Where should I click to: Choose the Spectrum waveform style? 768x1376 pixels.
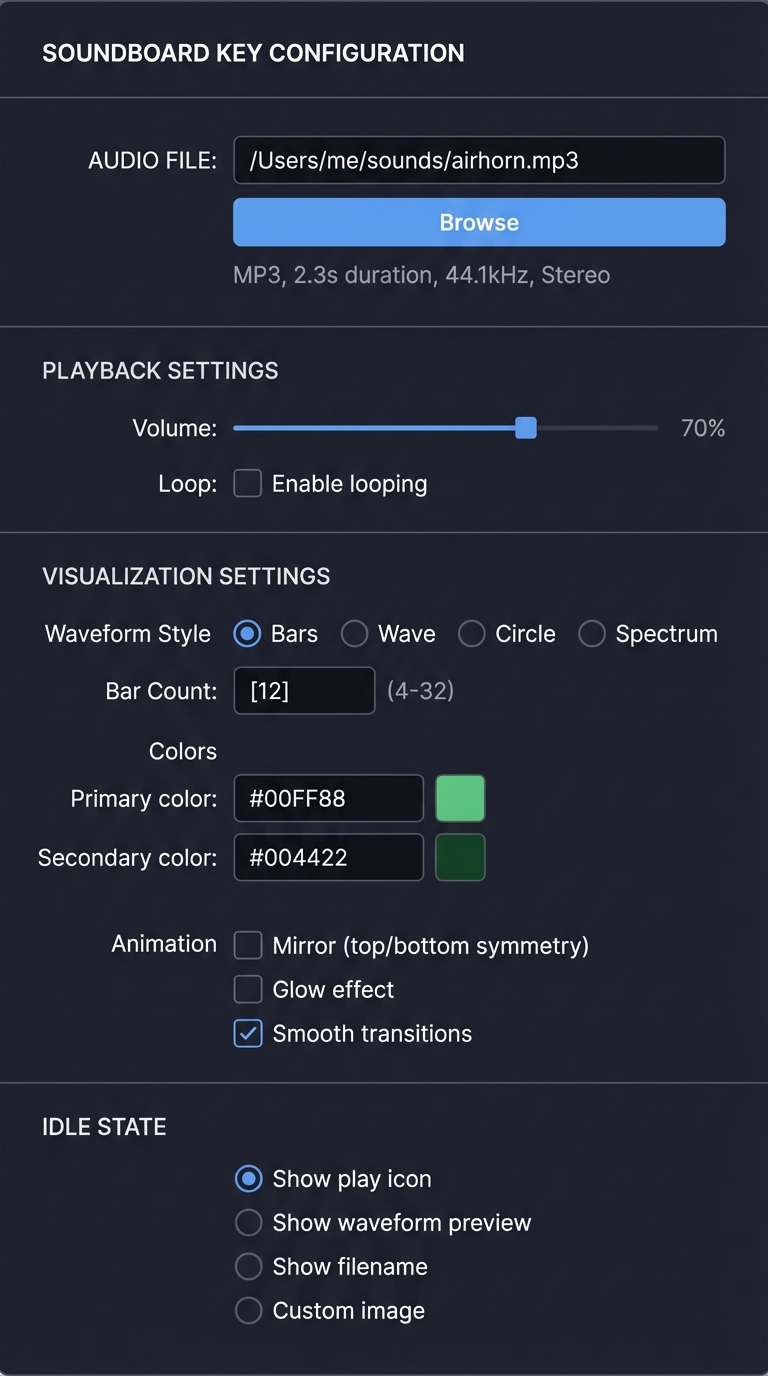tap(592, 633)
